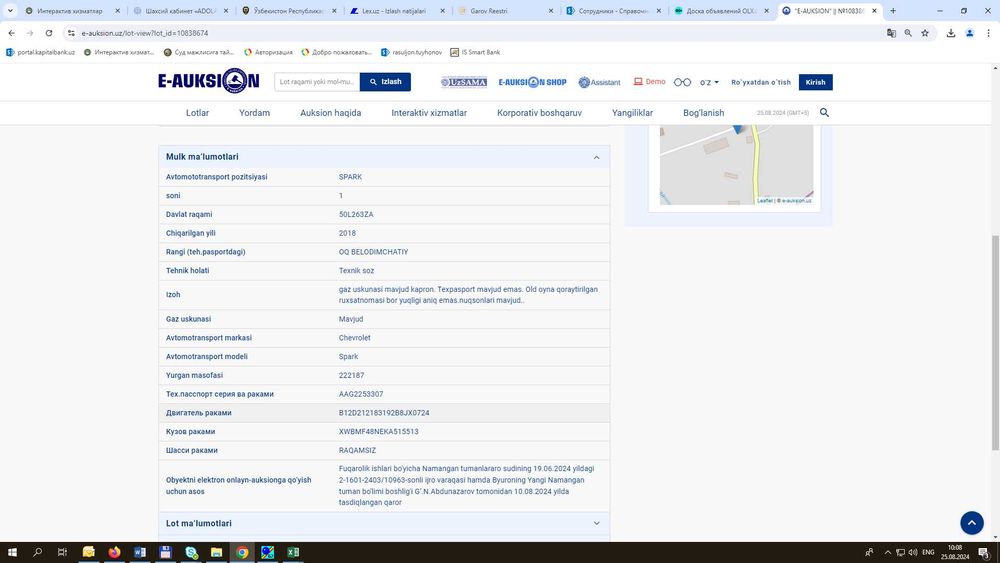Click the site information icon in address bar
Screen dimensions: 1000x563
click(71, 33)
